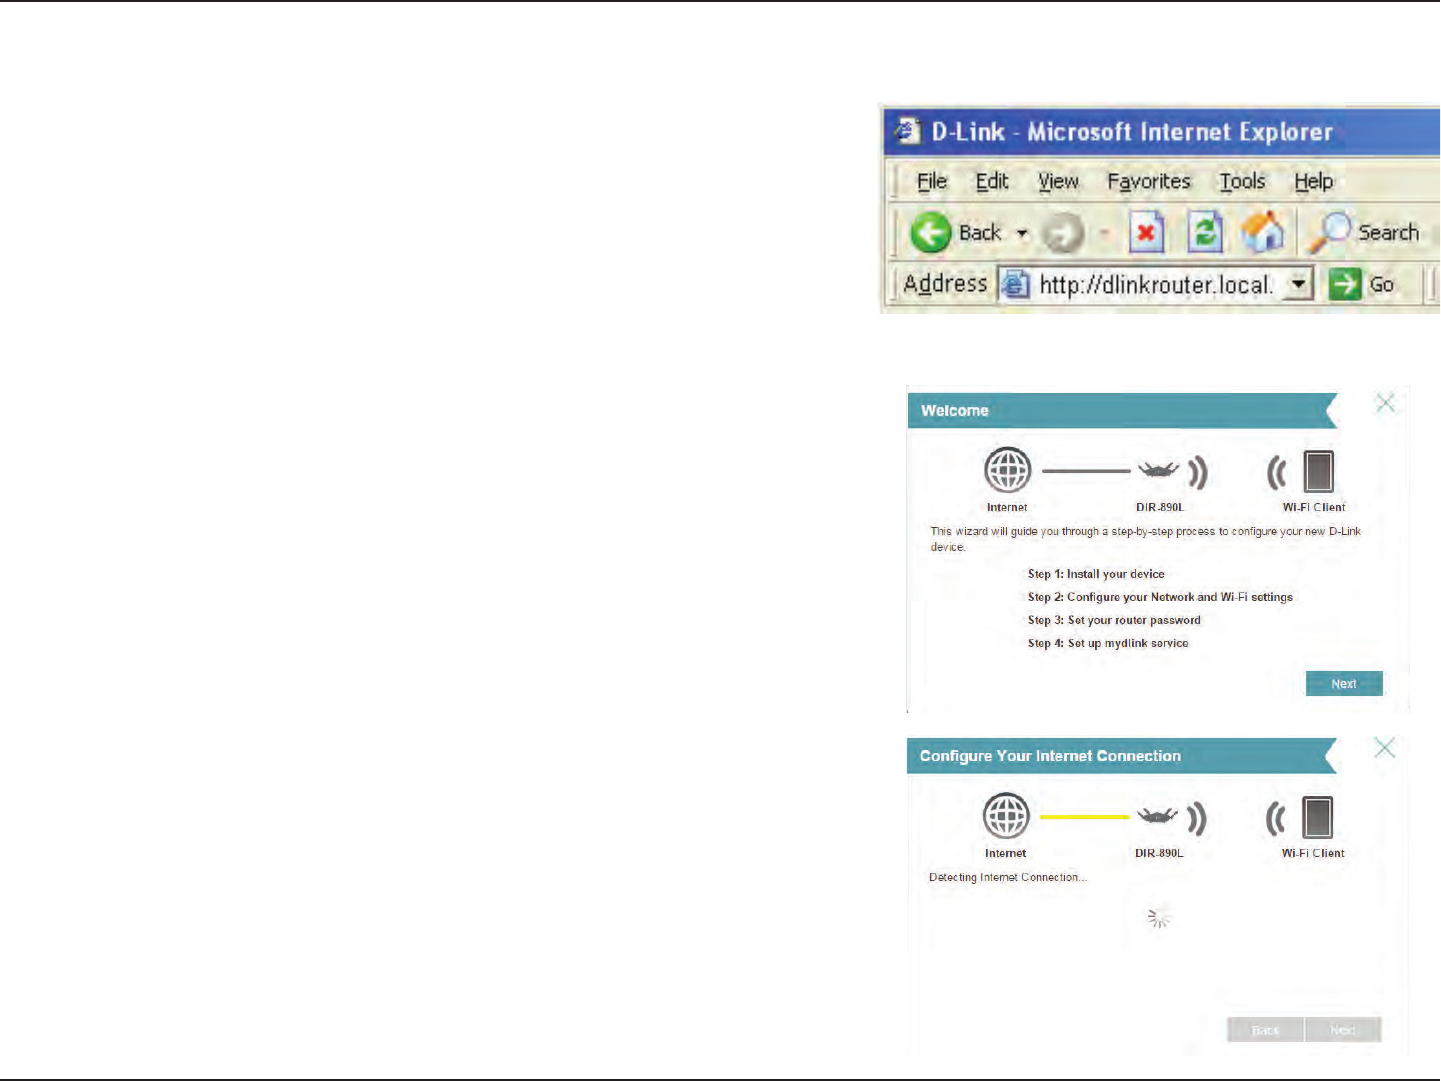Click the 'Step 4: Set up mydlink service' text
The width and height of the screenshot is (1441, 1081).
(x=1108, y=643)
